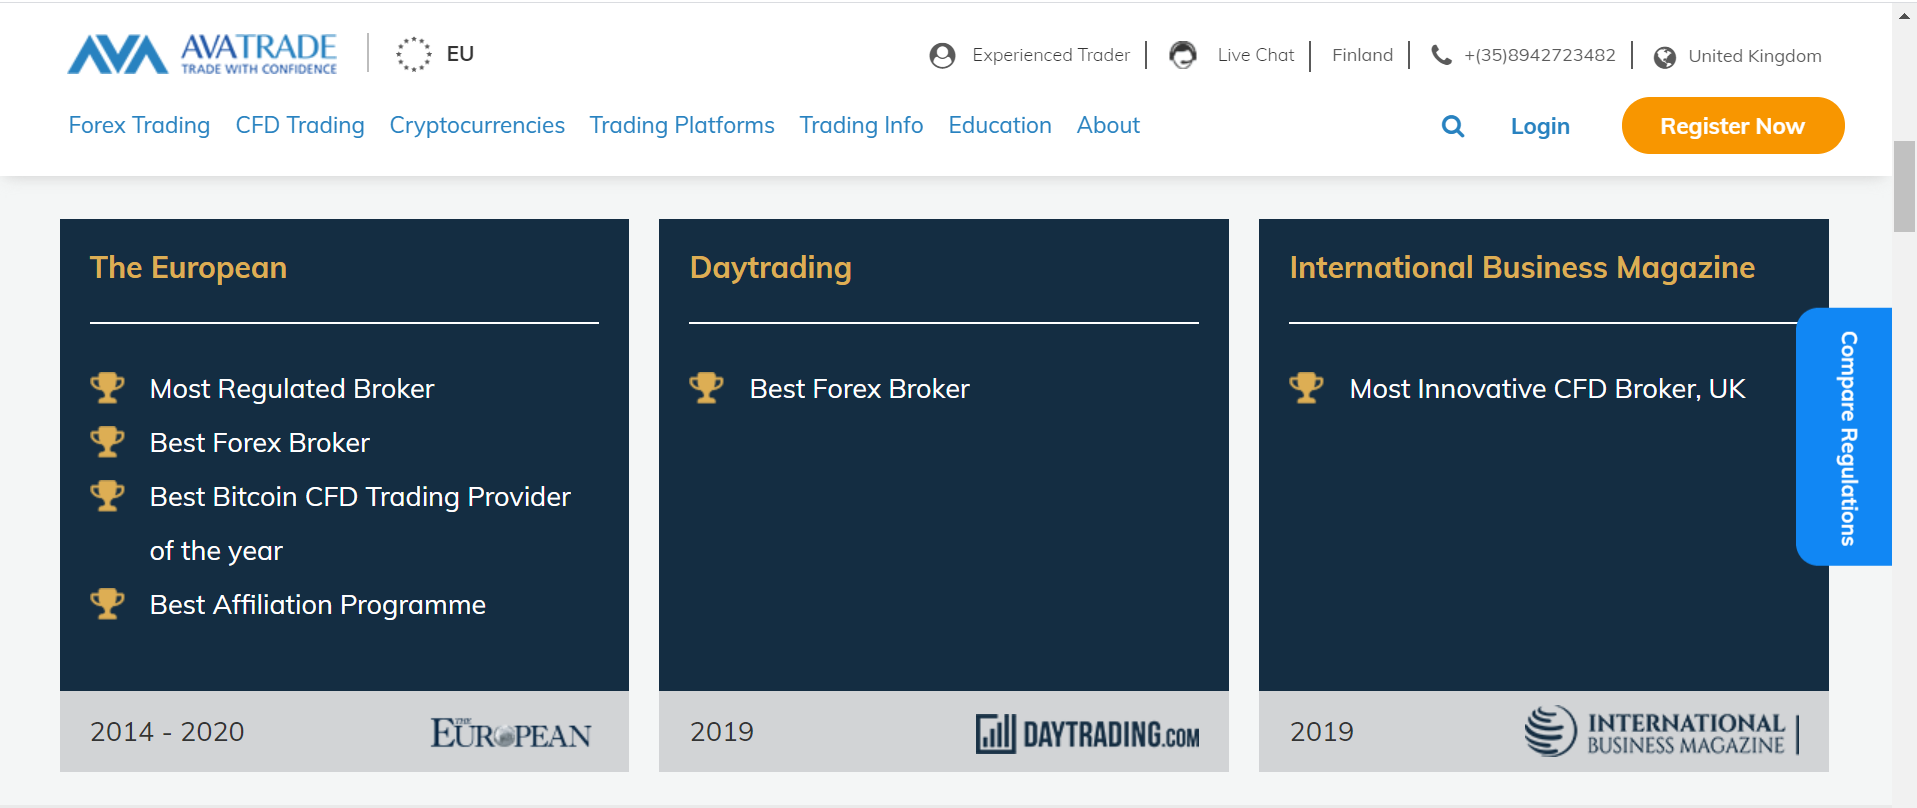Click the Register Now button
Image resolution: width=1917 pixels, height=808 pixels.
(x=1733, y=126)
